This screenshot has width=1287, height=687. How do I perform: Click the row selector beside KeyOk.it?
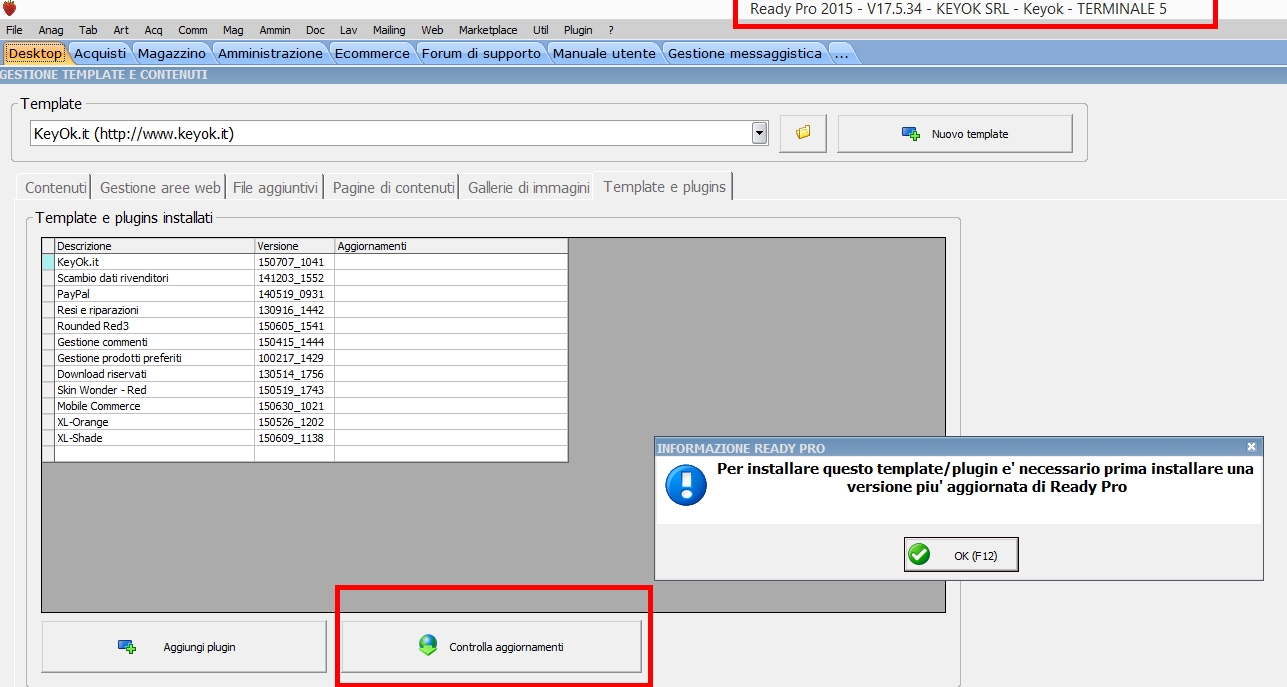[48, 262]
